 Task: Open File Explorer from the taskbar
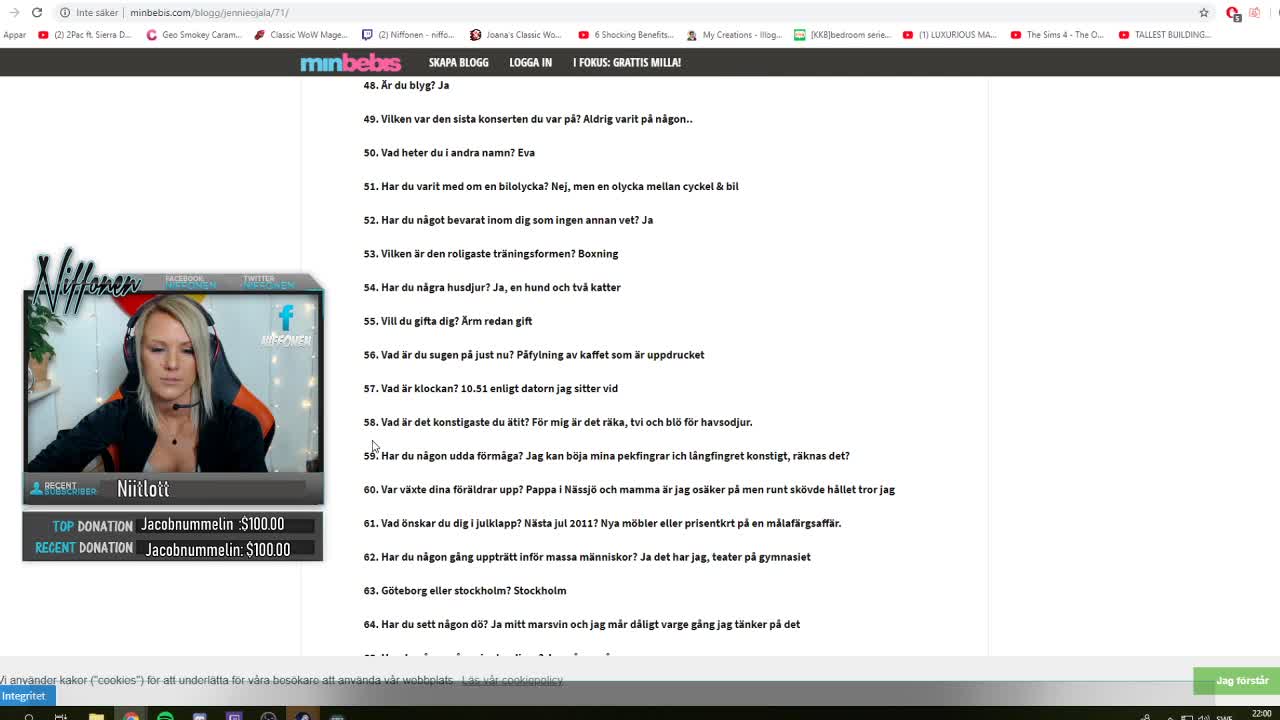[96, 716]
